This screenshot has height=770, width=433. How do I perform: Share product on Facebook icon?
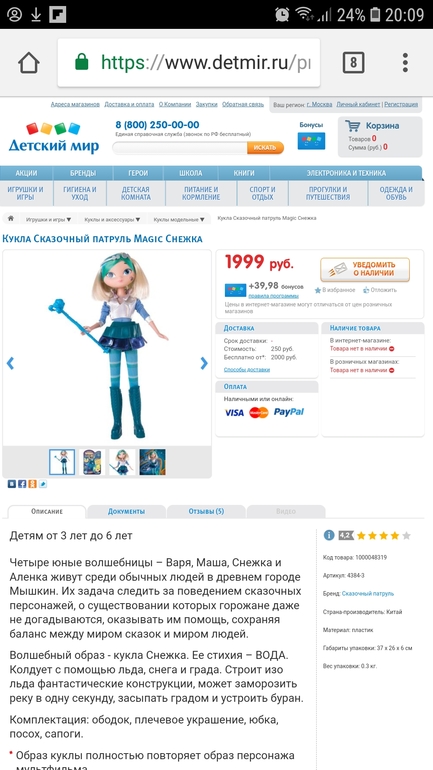(x=22, y=484)
